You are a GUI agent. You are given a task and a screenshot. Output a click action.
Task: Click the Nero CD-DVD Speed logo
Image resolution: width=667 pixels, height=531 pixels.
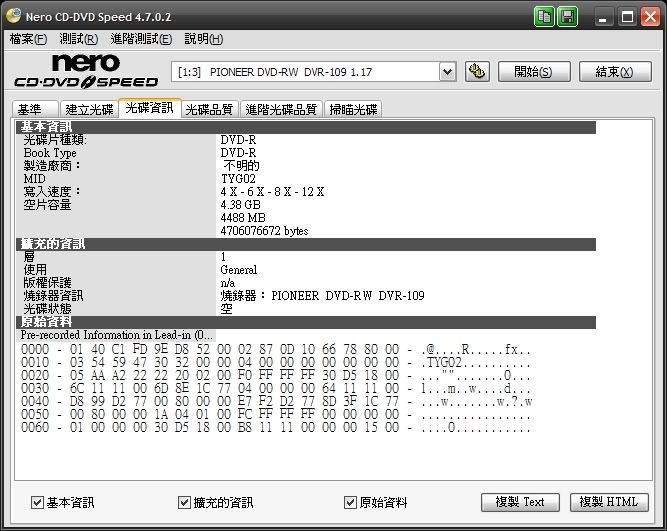(85, 72)
